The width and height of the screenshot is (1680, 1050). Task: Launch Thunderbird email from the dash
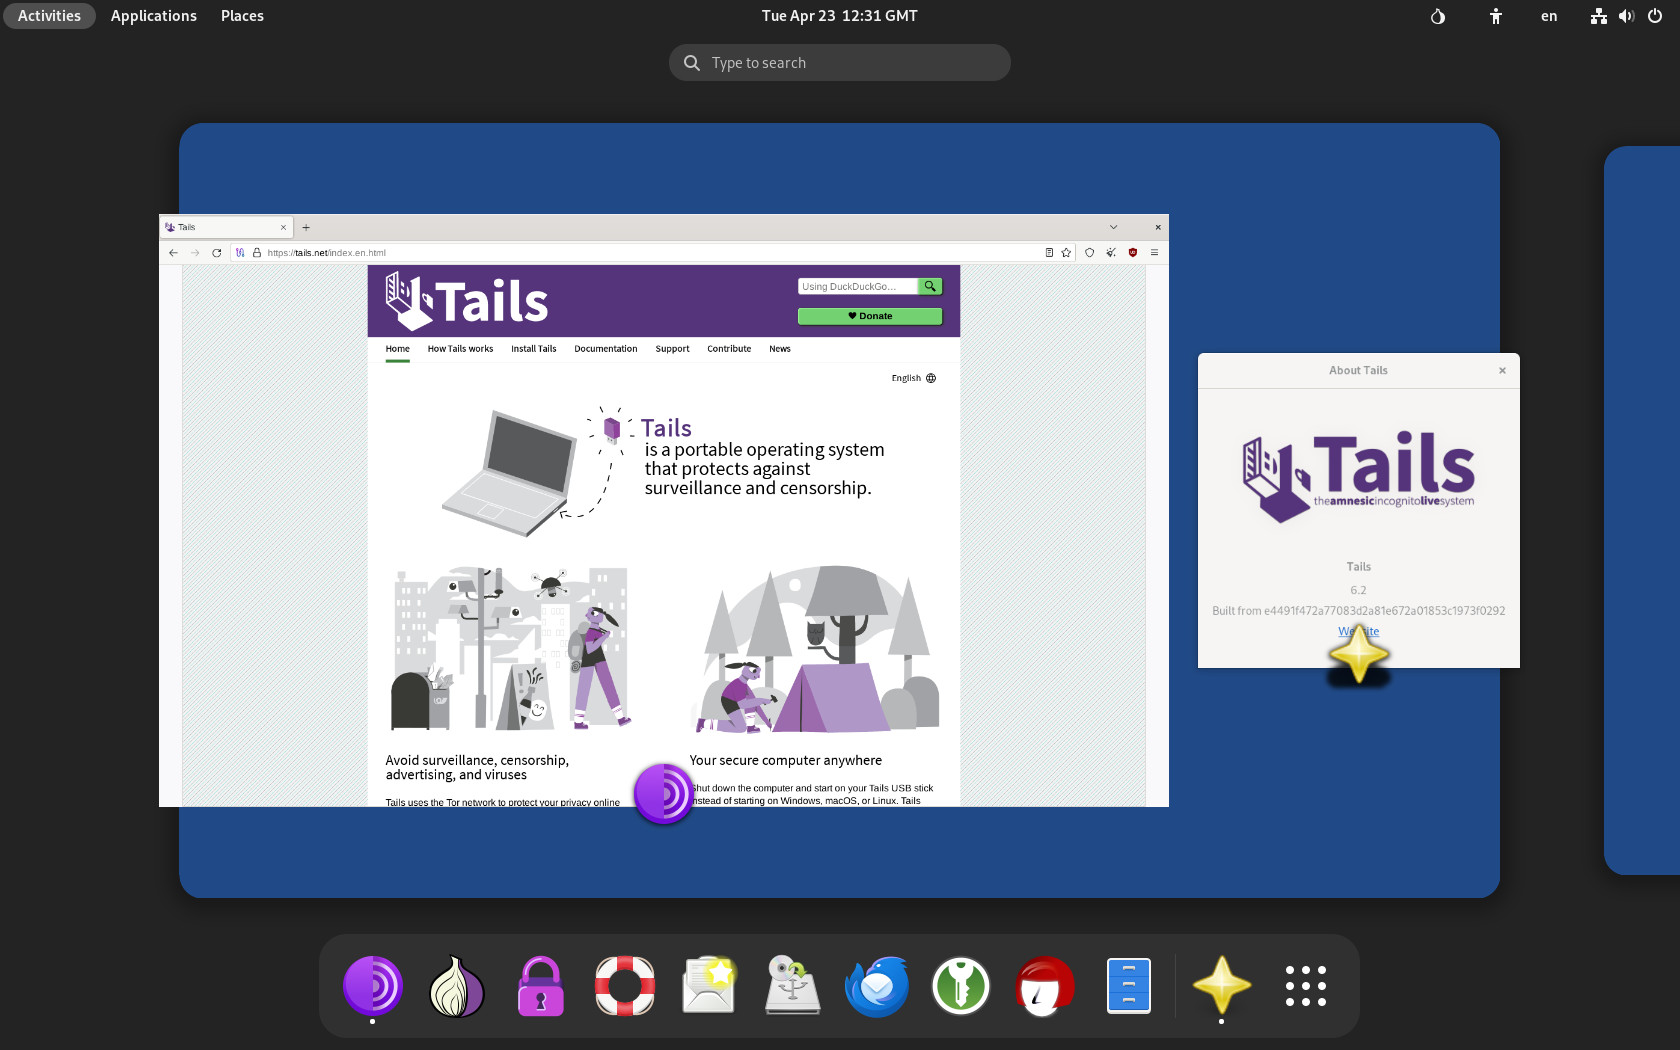click(x=877, y=986)
